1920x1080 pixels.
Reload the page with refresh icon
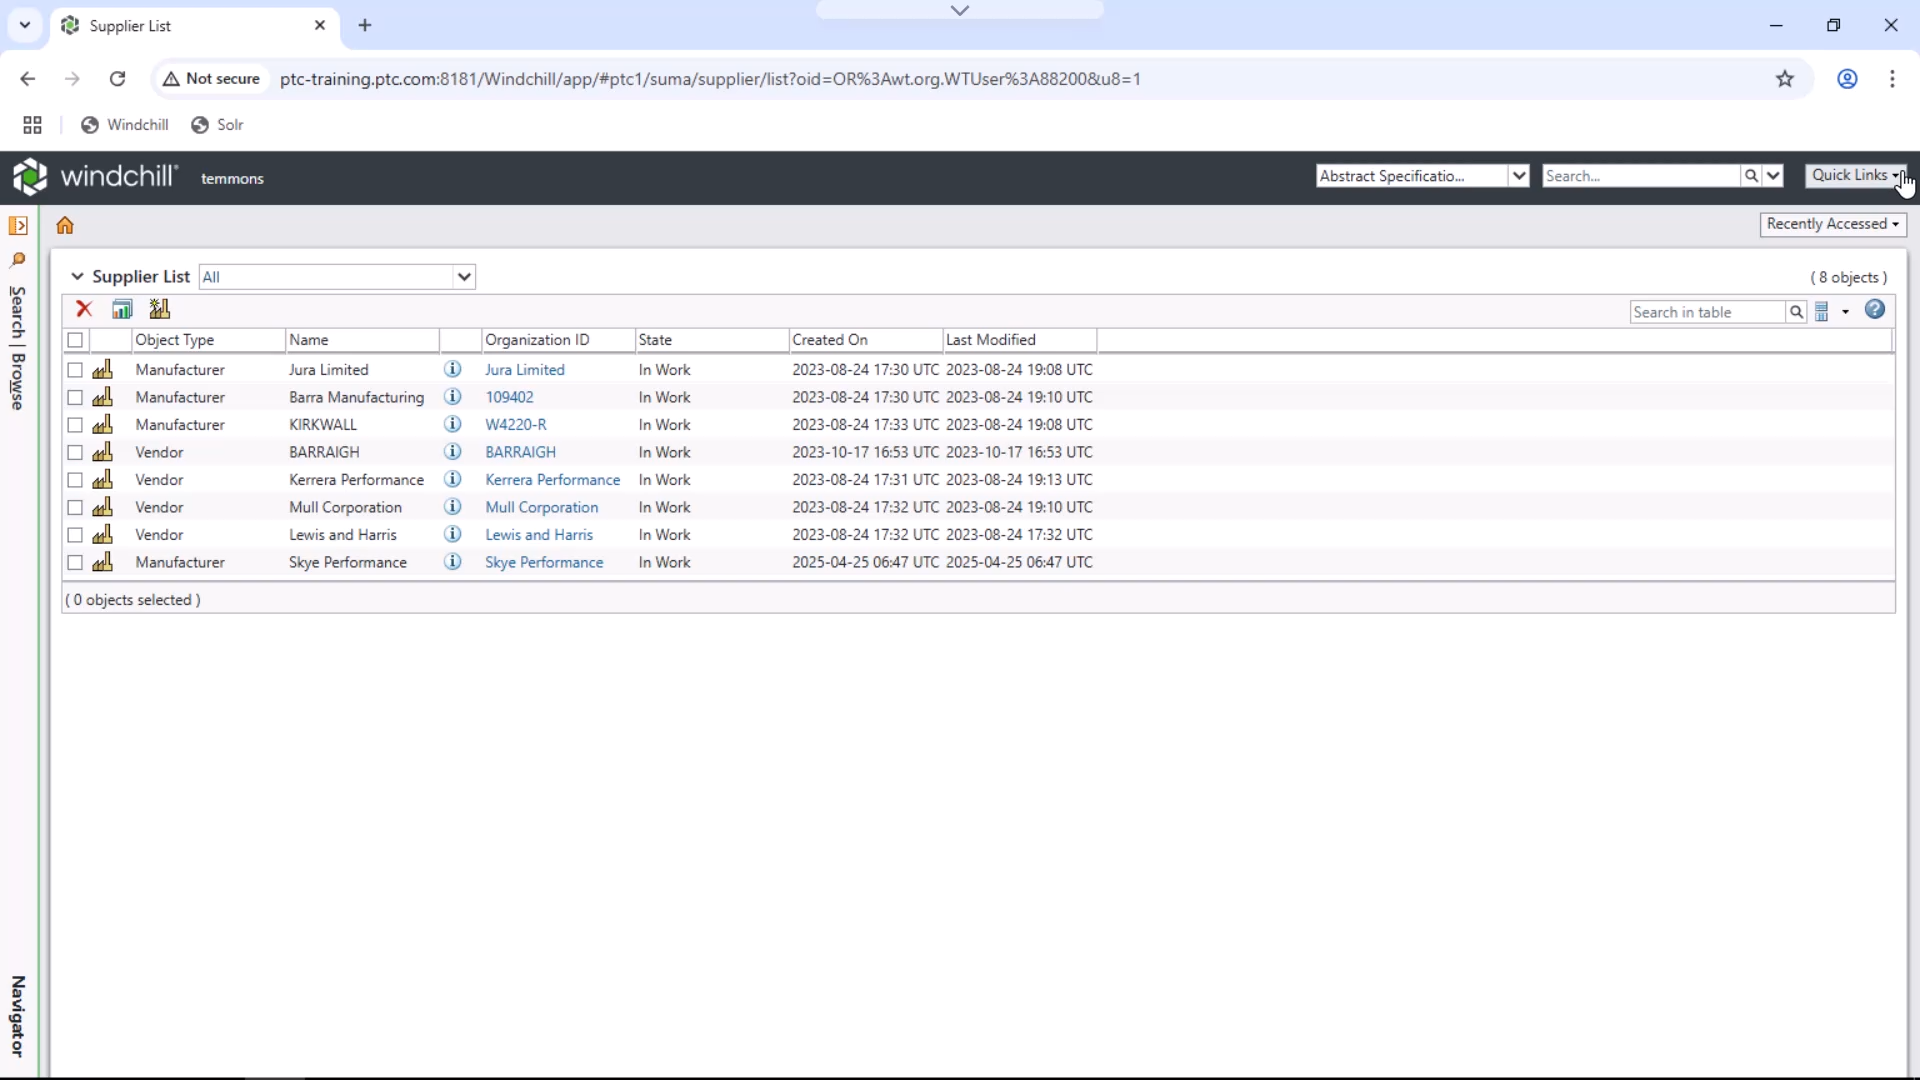pos(117,79)
